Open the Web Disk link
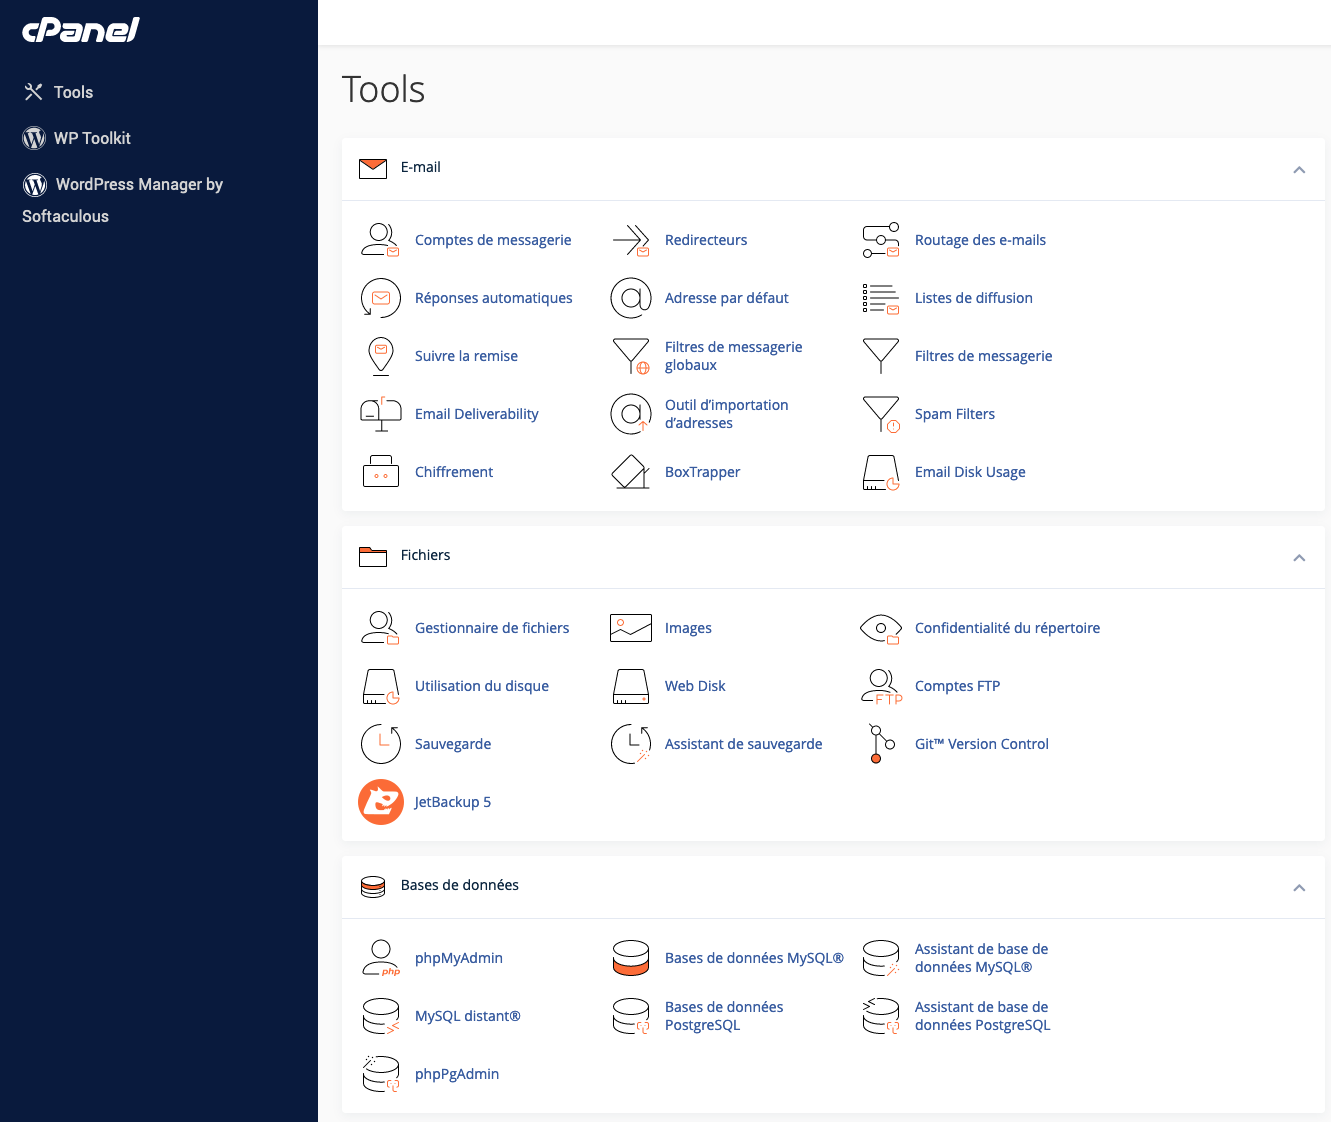 coord(695,686)
